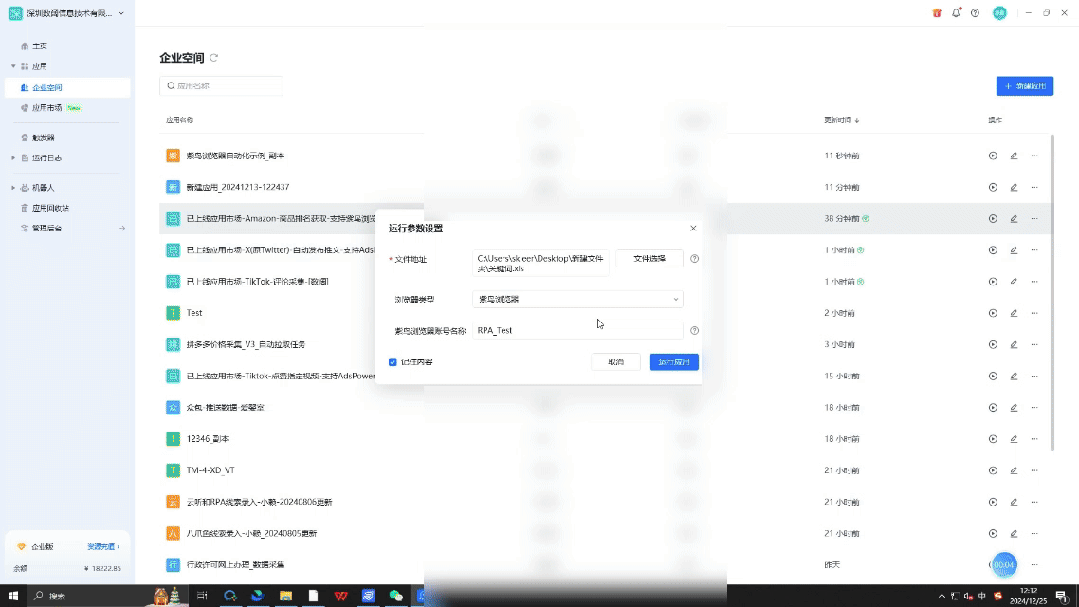
Task: Open the edit pencil on the top app row
Action: (x=1014, y=156)
